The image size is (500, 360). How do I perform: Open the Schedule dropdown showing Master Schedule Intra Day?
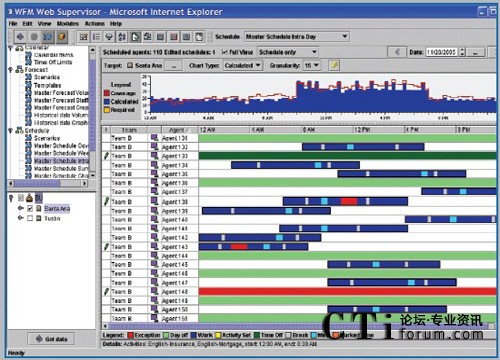coord(297,36)
